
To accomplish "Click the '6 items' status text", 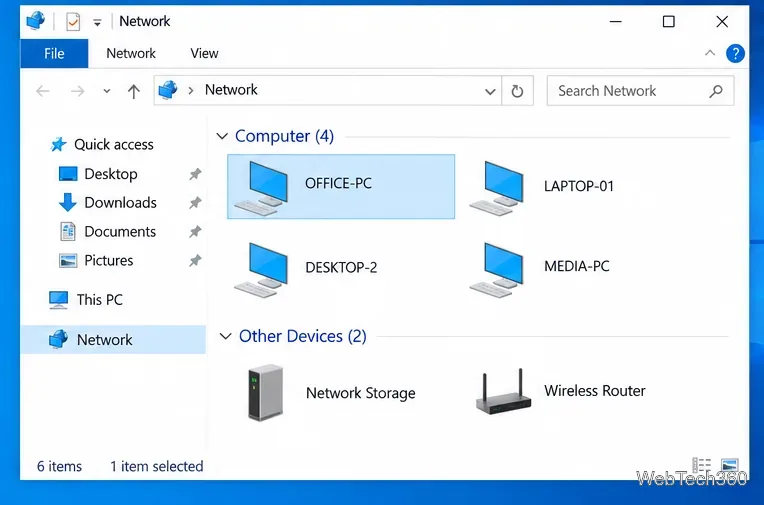I will click(x=59, y=466).
